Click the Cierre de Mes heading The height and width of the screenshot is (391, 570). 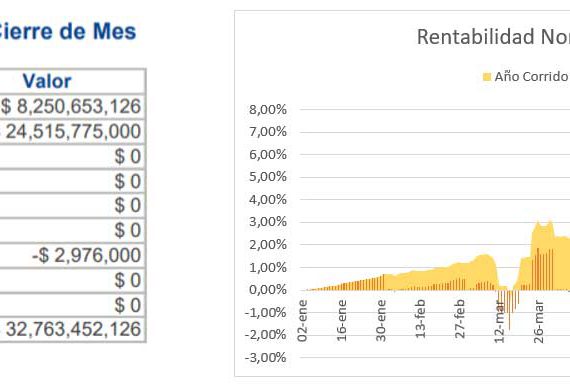[x=67, y=31]
